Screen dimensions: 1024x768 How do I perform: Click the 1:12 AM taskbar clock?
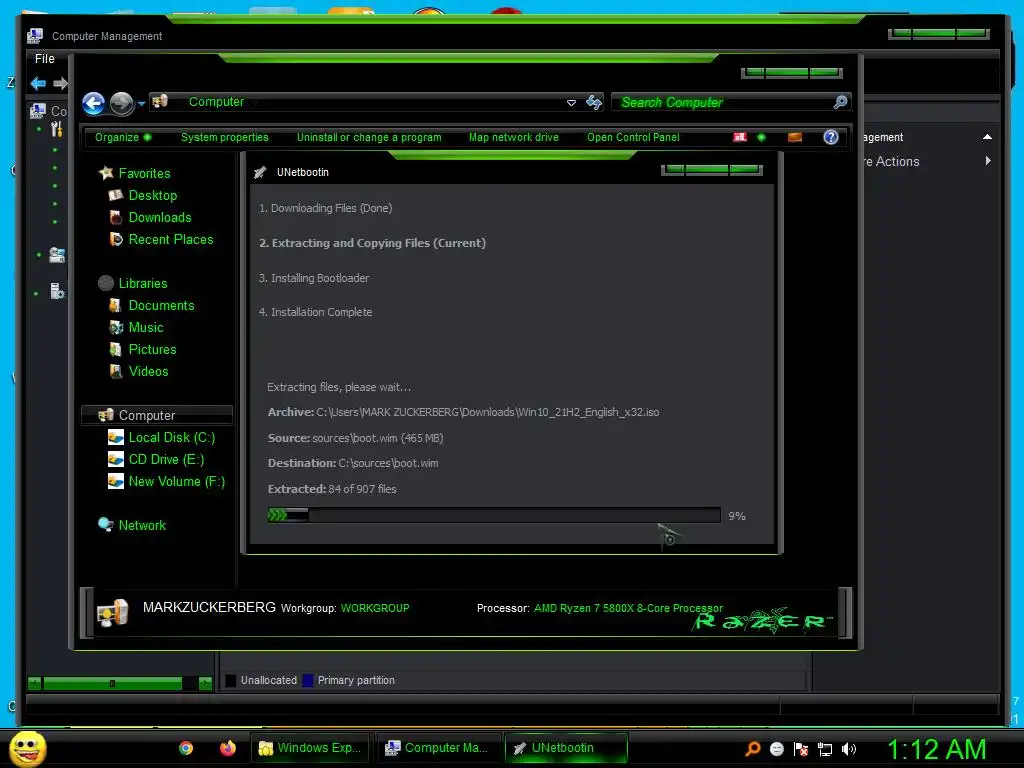936,750
